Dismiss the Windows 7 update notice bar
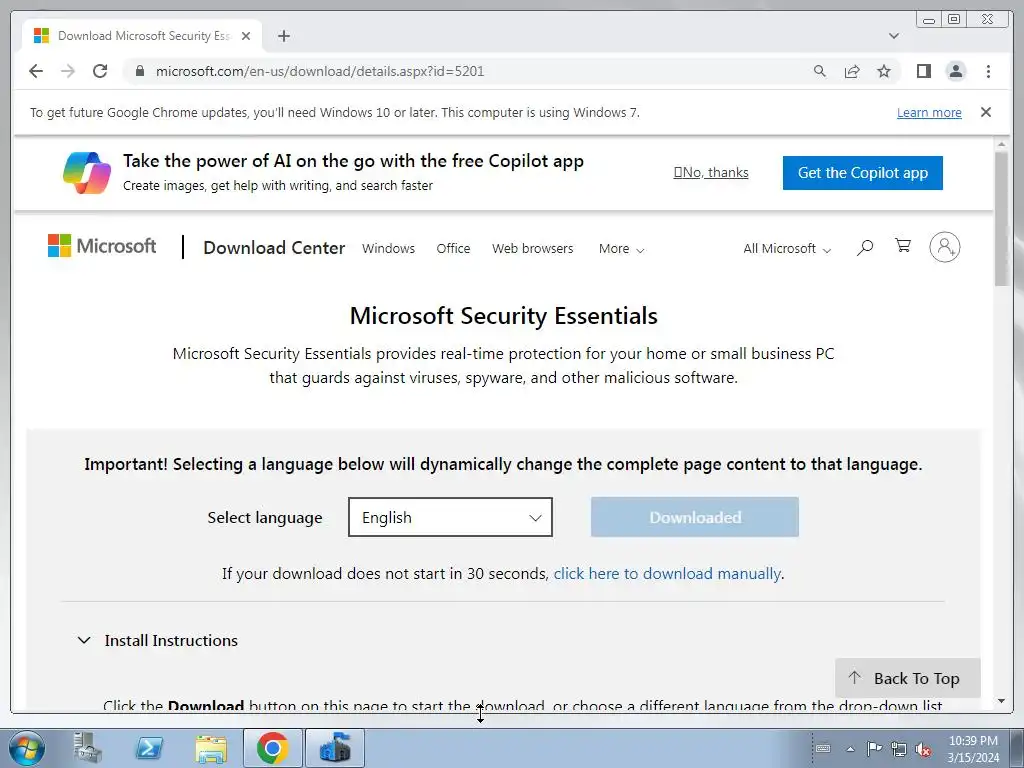 (x=986, y=112)
